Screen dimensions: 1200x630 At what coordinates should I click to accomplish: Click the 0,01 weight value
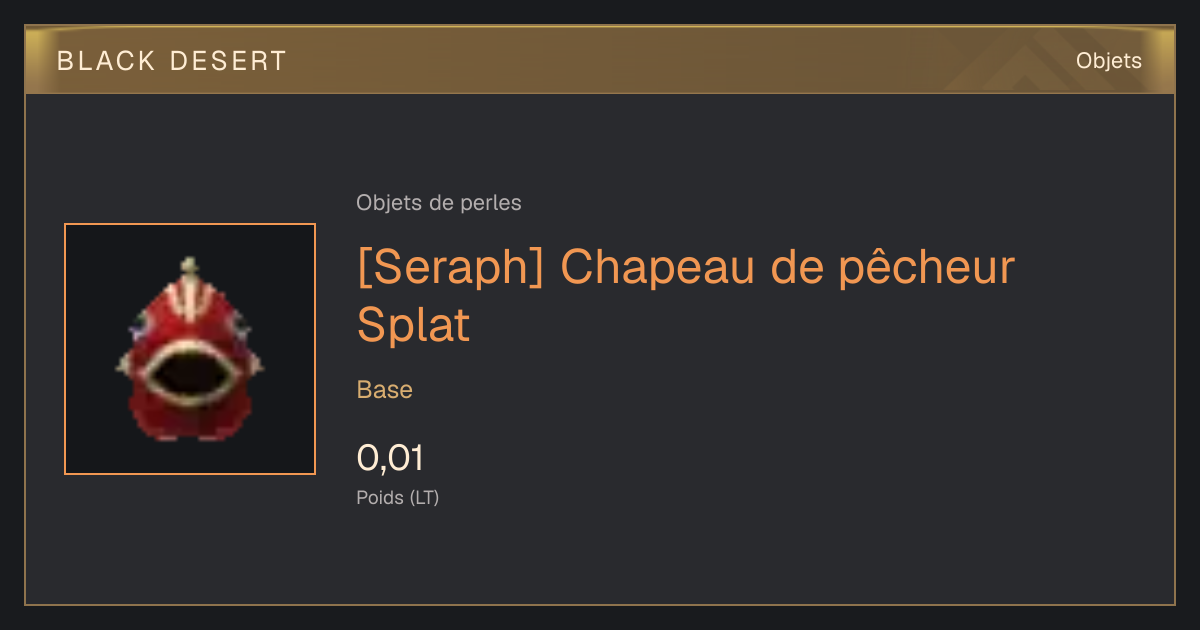[x=390, y=458]
